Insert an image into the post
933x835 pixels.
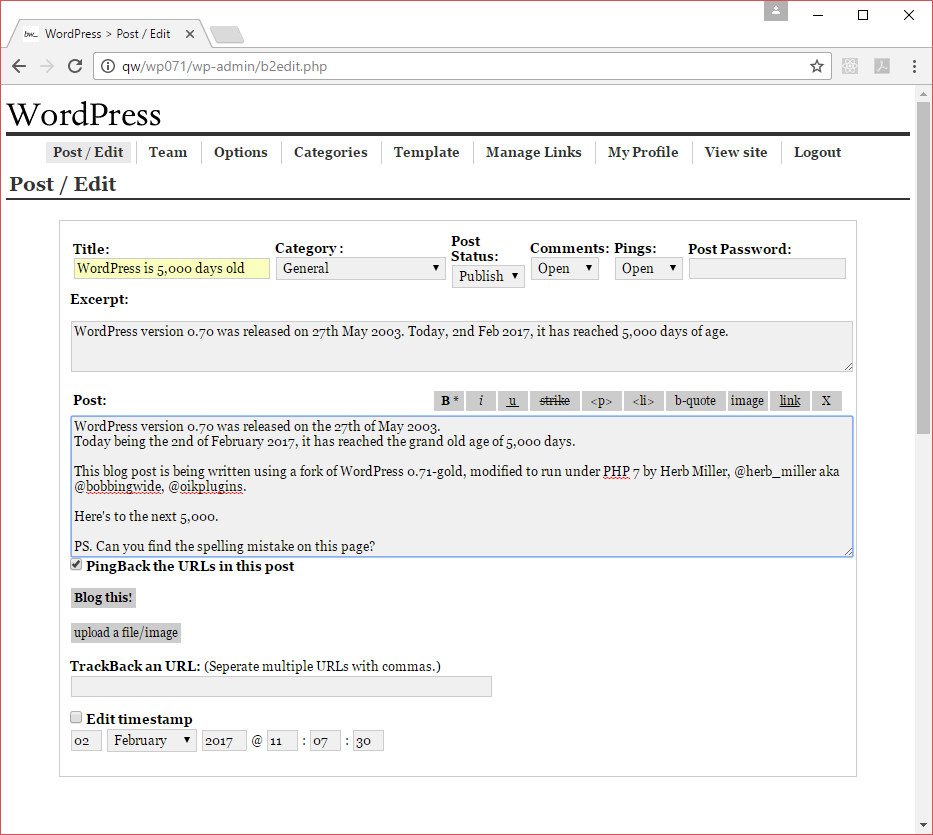click(x=747, y=400)
